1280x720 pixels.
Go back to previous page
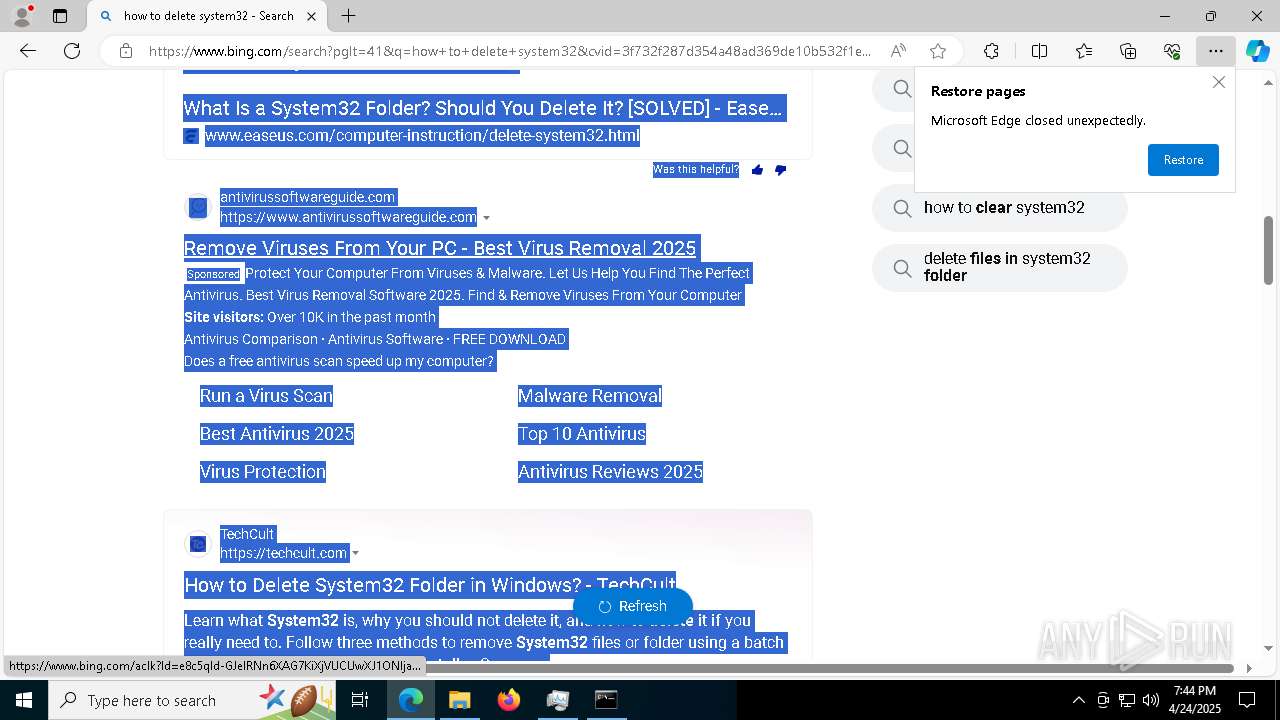pyautogui.click(x=28, y=51)
